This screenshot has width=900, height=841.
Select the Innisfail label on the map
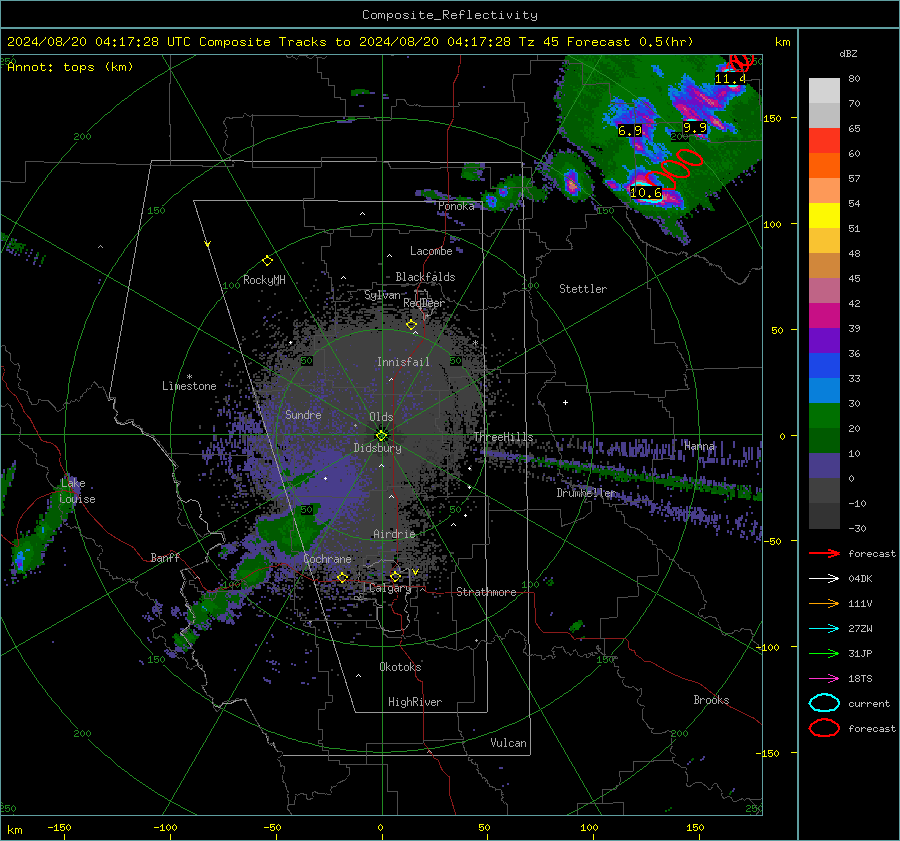[x=403, y=362]
